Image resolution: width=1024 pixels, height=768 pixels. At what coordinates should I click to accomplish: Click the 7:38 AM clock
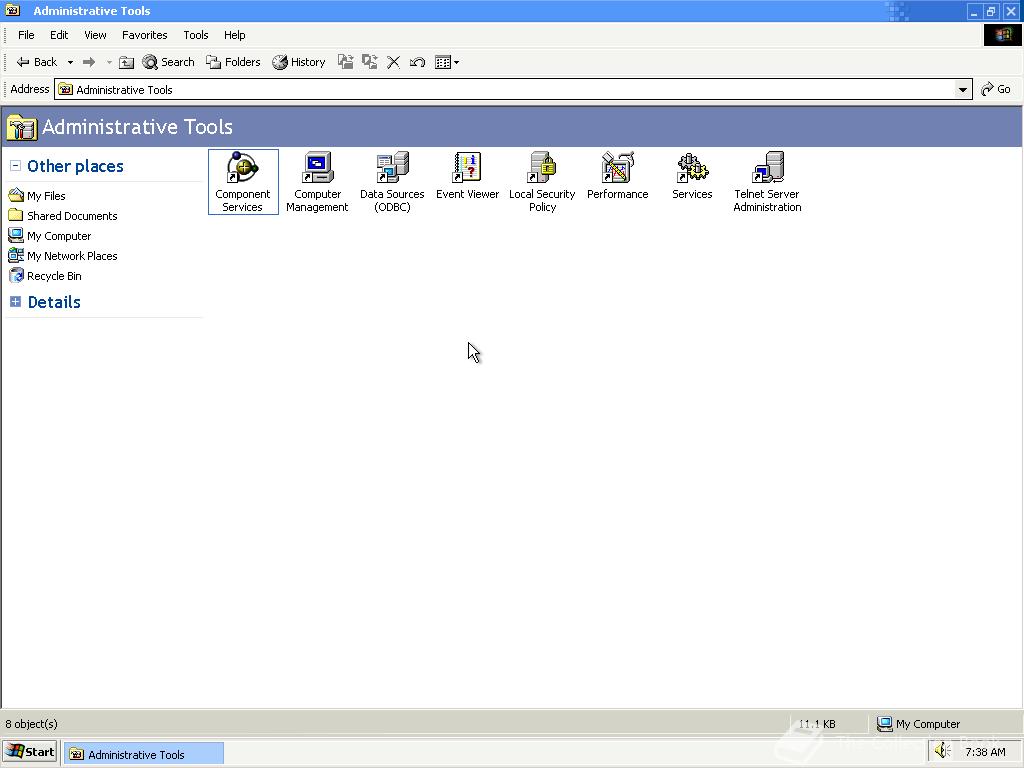click(985, 752)
